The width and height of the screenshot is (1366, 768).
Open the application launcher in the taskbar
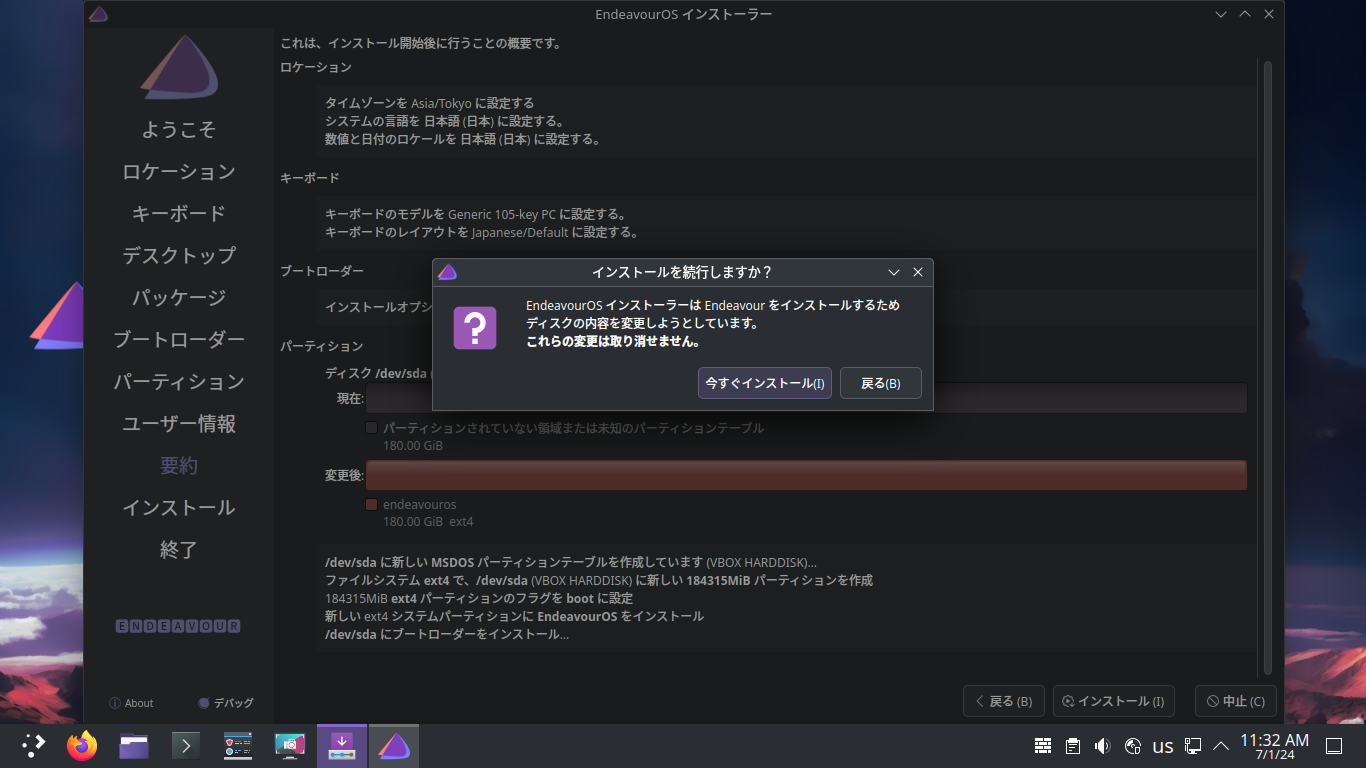tap(34, 745)
